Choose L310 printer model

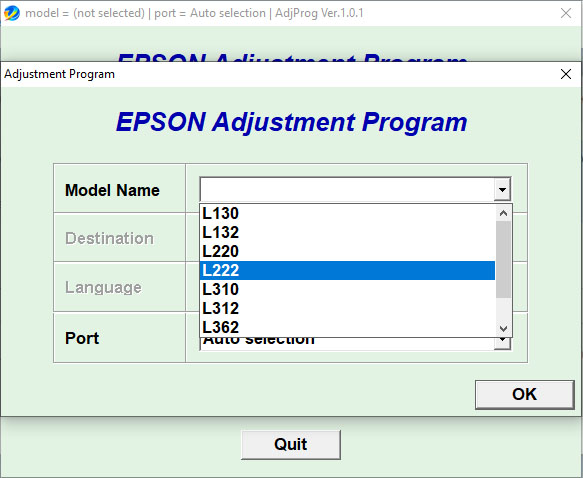(x=347, y=289)
